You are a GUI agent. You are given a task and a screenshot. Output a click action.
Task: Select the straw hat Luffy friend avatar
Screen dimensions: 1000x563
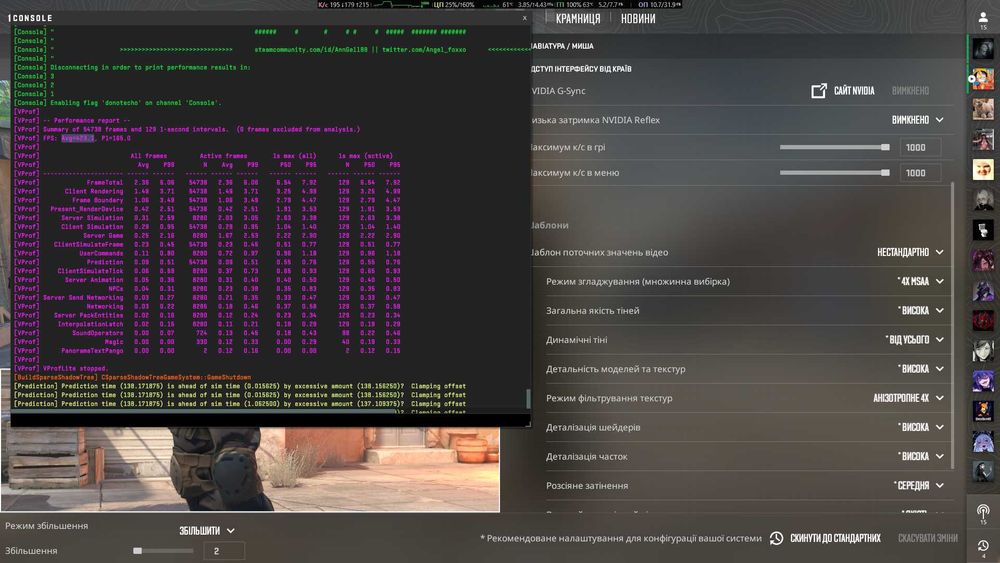[983, 80]
